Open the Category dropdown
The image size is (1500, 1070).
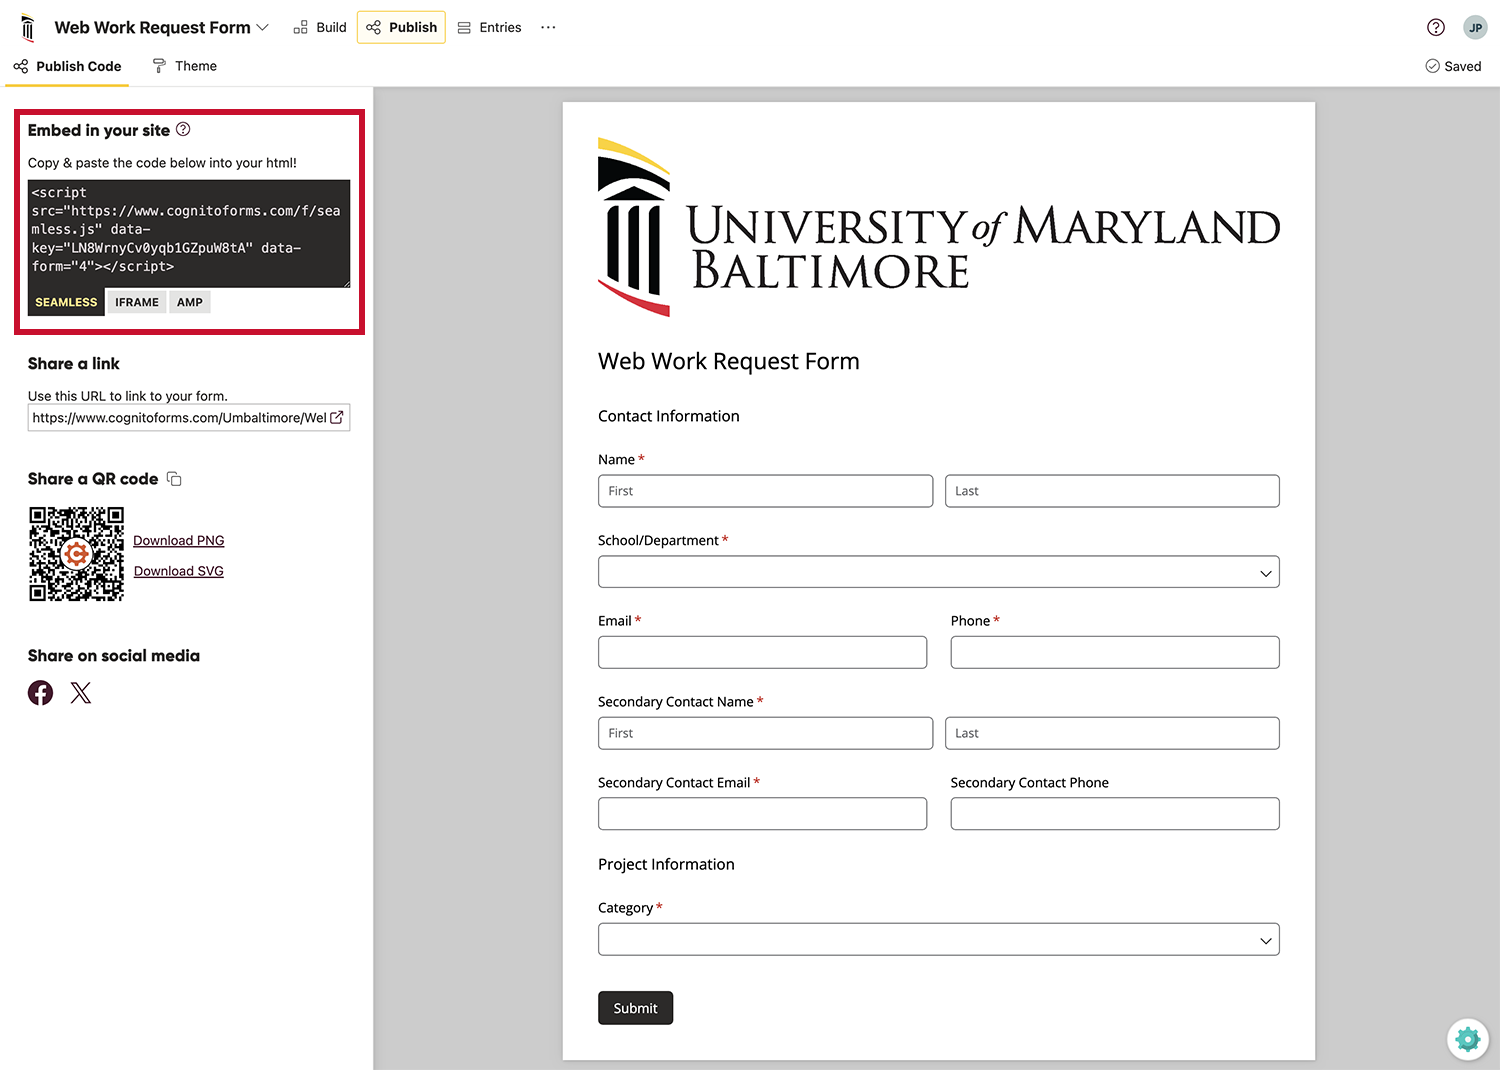pyautogui.click(x=938, y=939)
